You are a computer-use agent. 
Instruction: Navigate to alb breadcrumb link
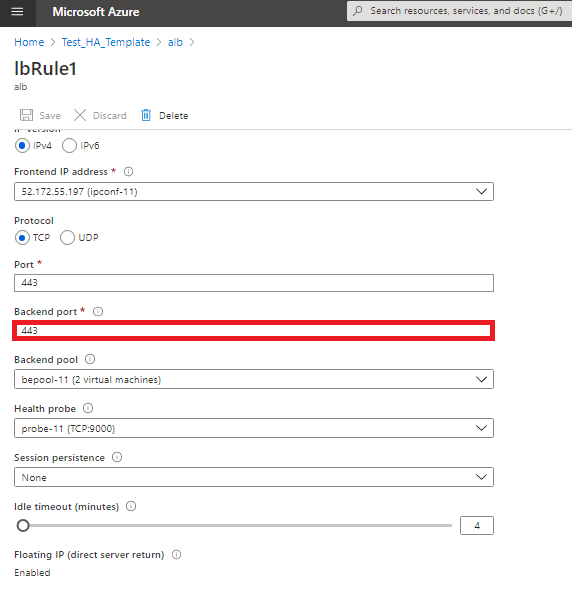(175, 42)
